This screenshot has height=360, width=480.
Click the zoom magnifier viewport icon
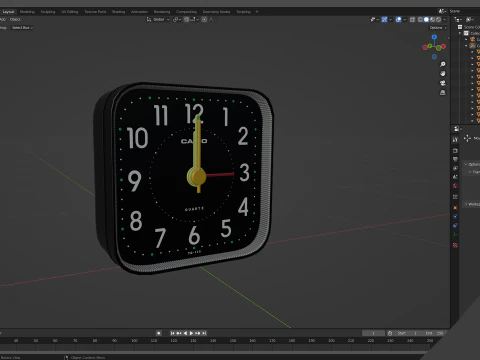point(443,64)
